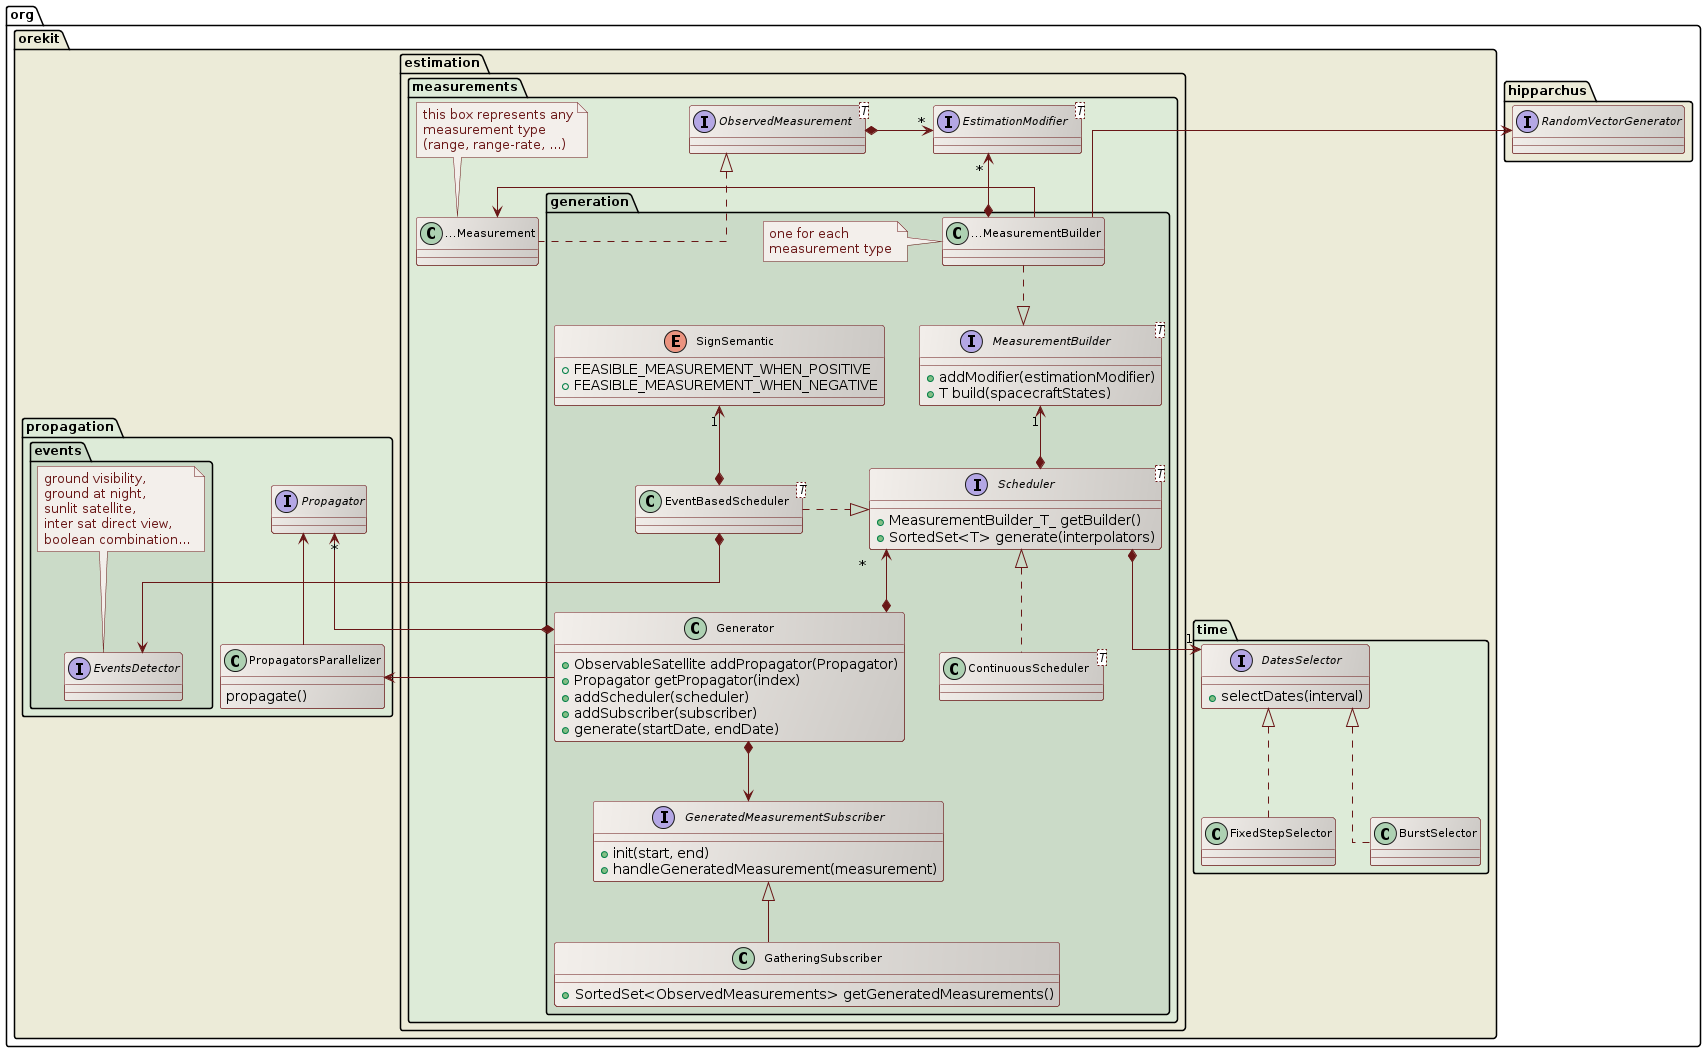Select the generate(startDate, endDate) method
1706x1052 pixels.
[676, 729]
